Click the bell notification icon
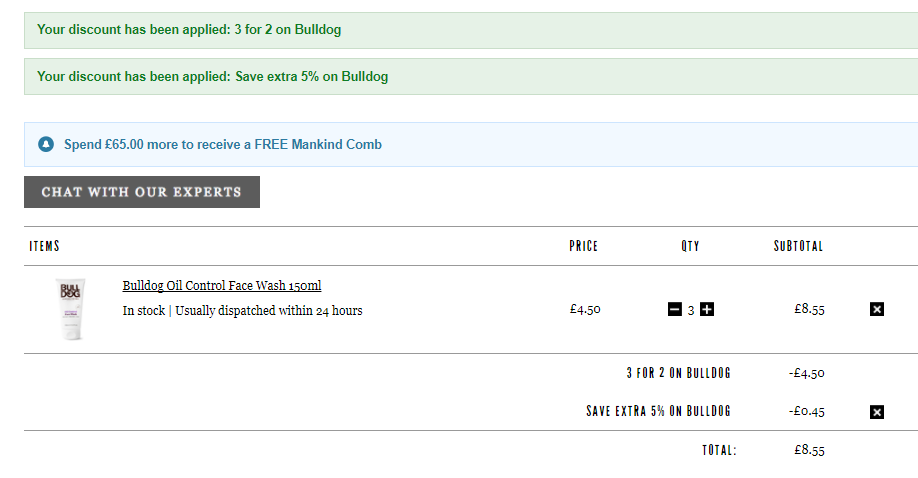 tap(46, 144)
